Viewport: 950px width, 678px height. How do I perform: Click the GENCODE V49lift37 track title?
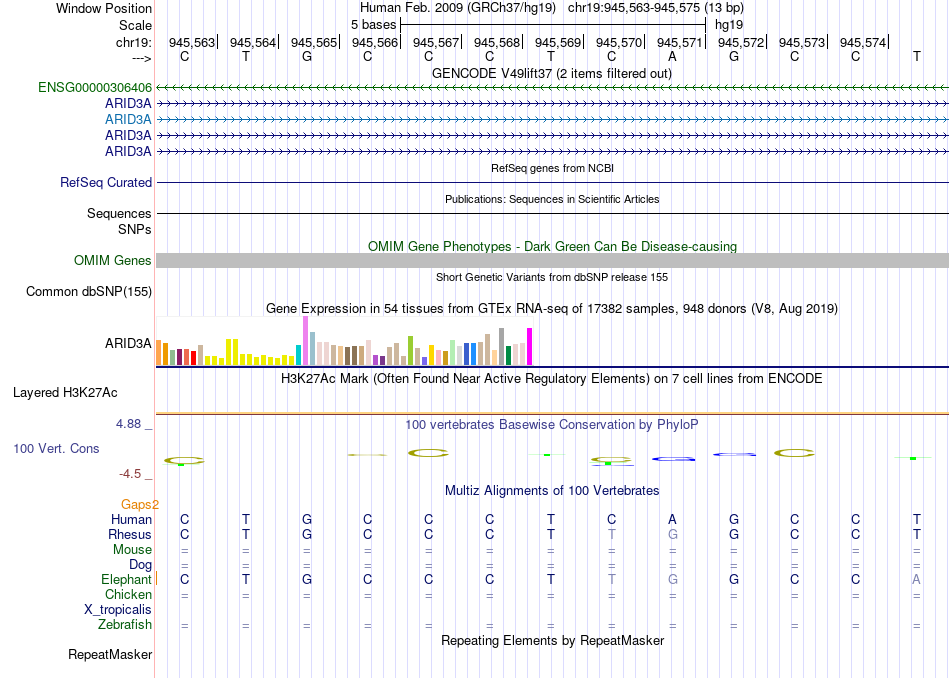coord(552,73)
